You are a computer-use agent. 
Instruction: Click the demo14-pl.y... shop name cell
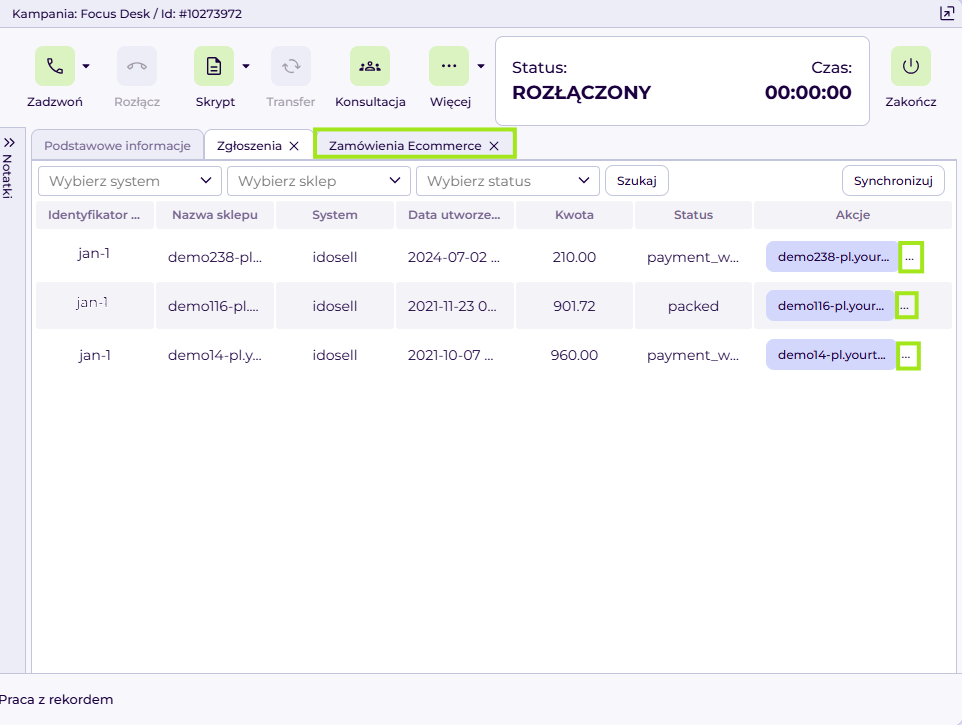[215, 355]
